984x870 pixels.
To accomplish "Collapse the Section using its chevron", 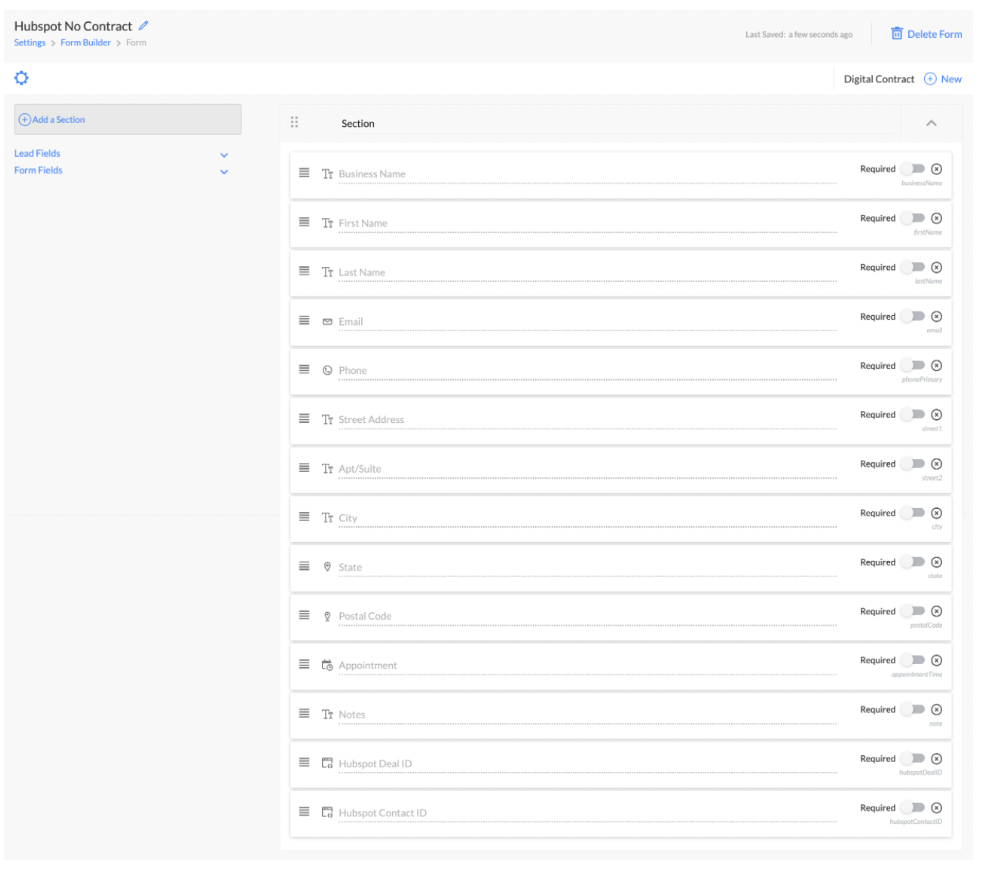I will click(932, 122).
